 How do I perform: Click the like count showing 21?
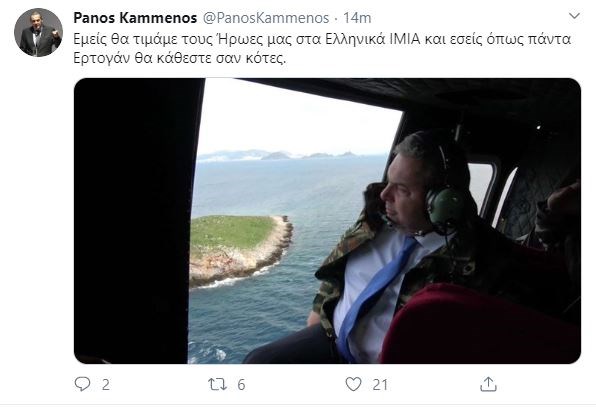click(x=380, y=385)
